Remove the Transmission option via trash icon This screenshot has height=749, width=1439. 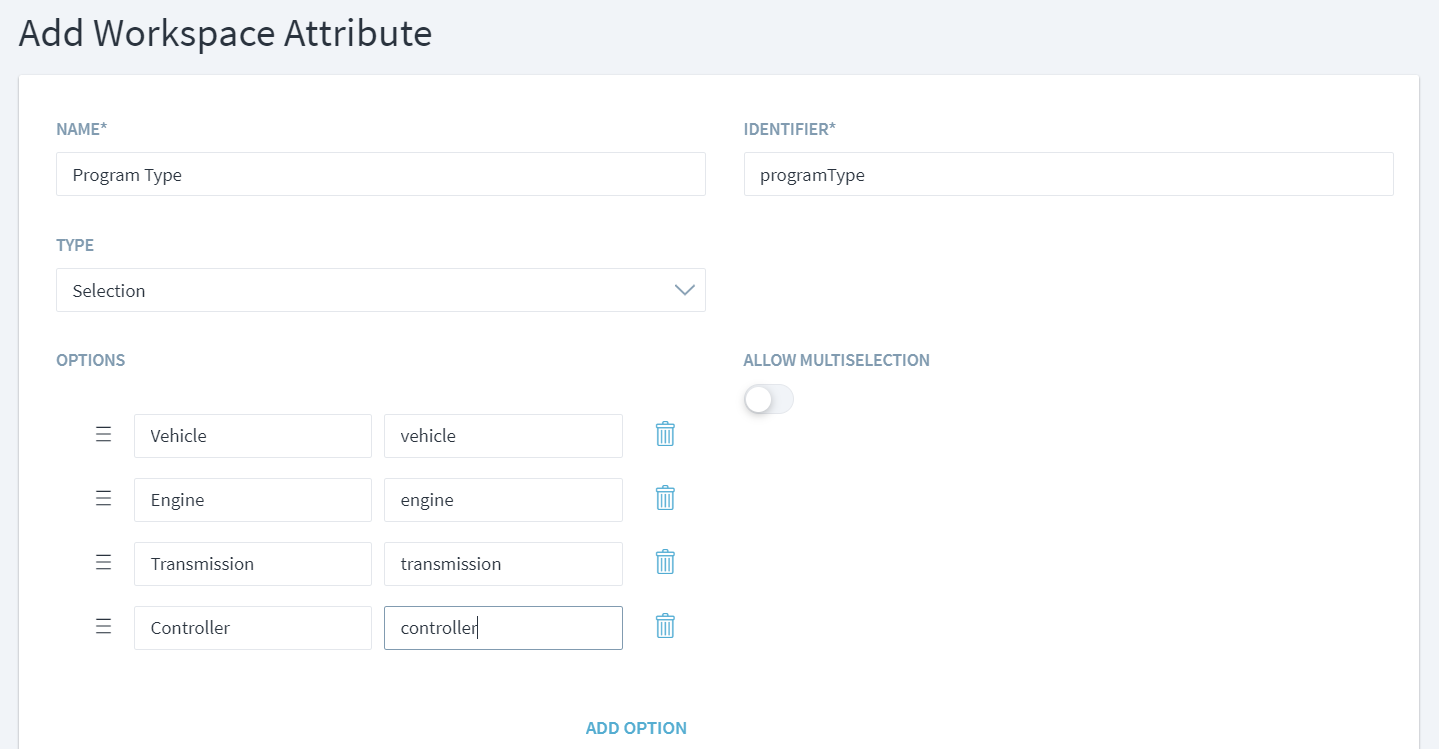(665, 562)
